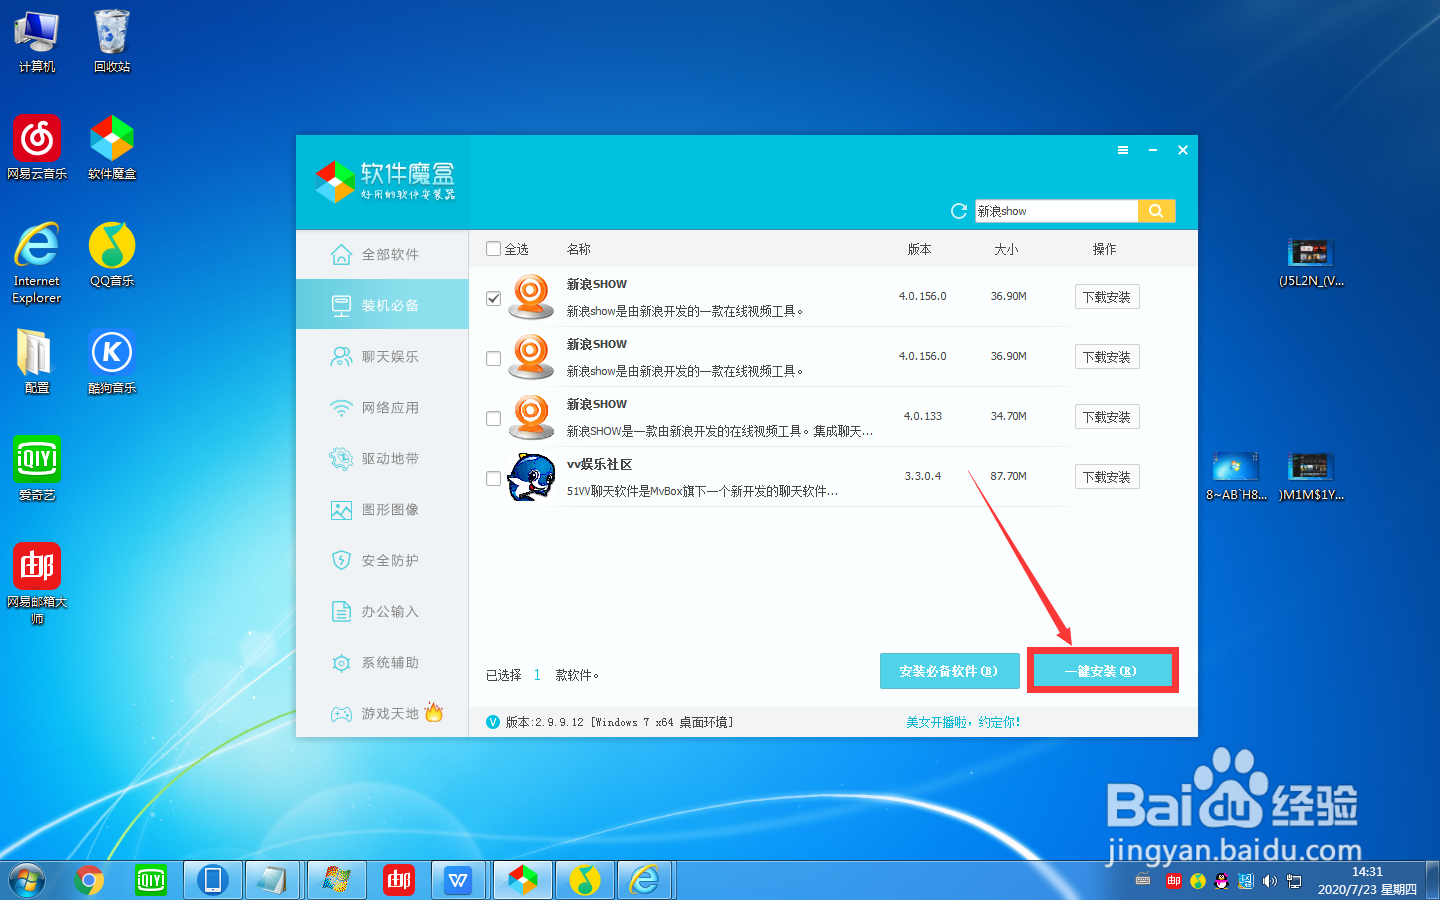Screen dimensions: 1440x900
Task: Open the 爱奇艺 desktop icon
Action: (x=37, y=468)
